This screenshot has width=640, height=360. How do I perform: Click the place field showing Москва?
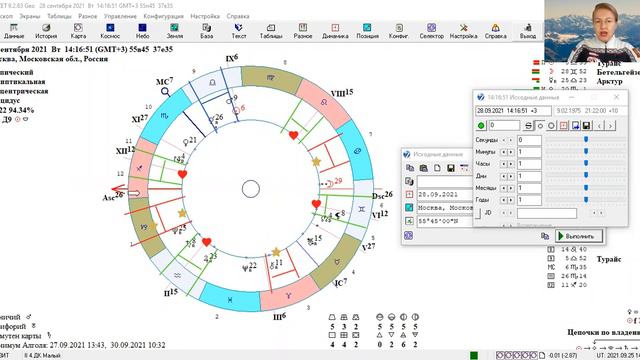coord(444,208)
